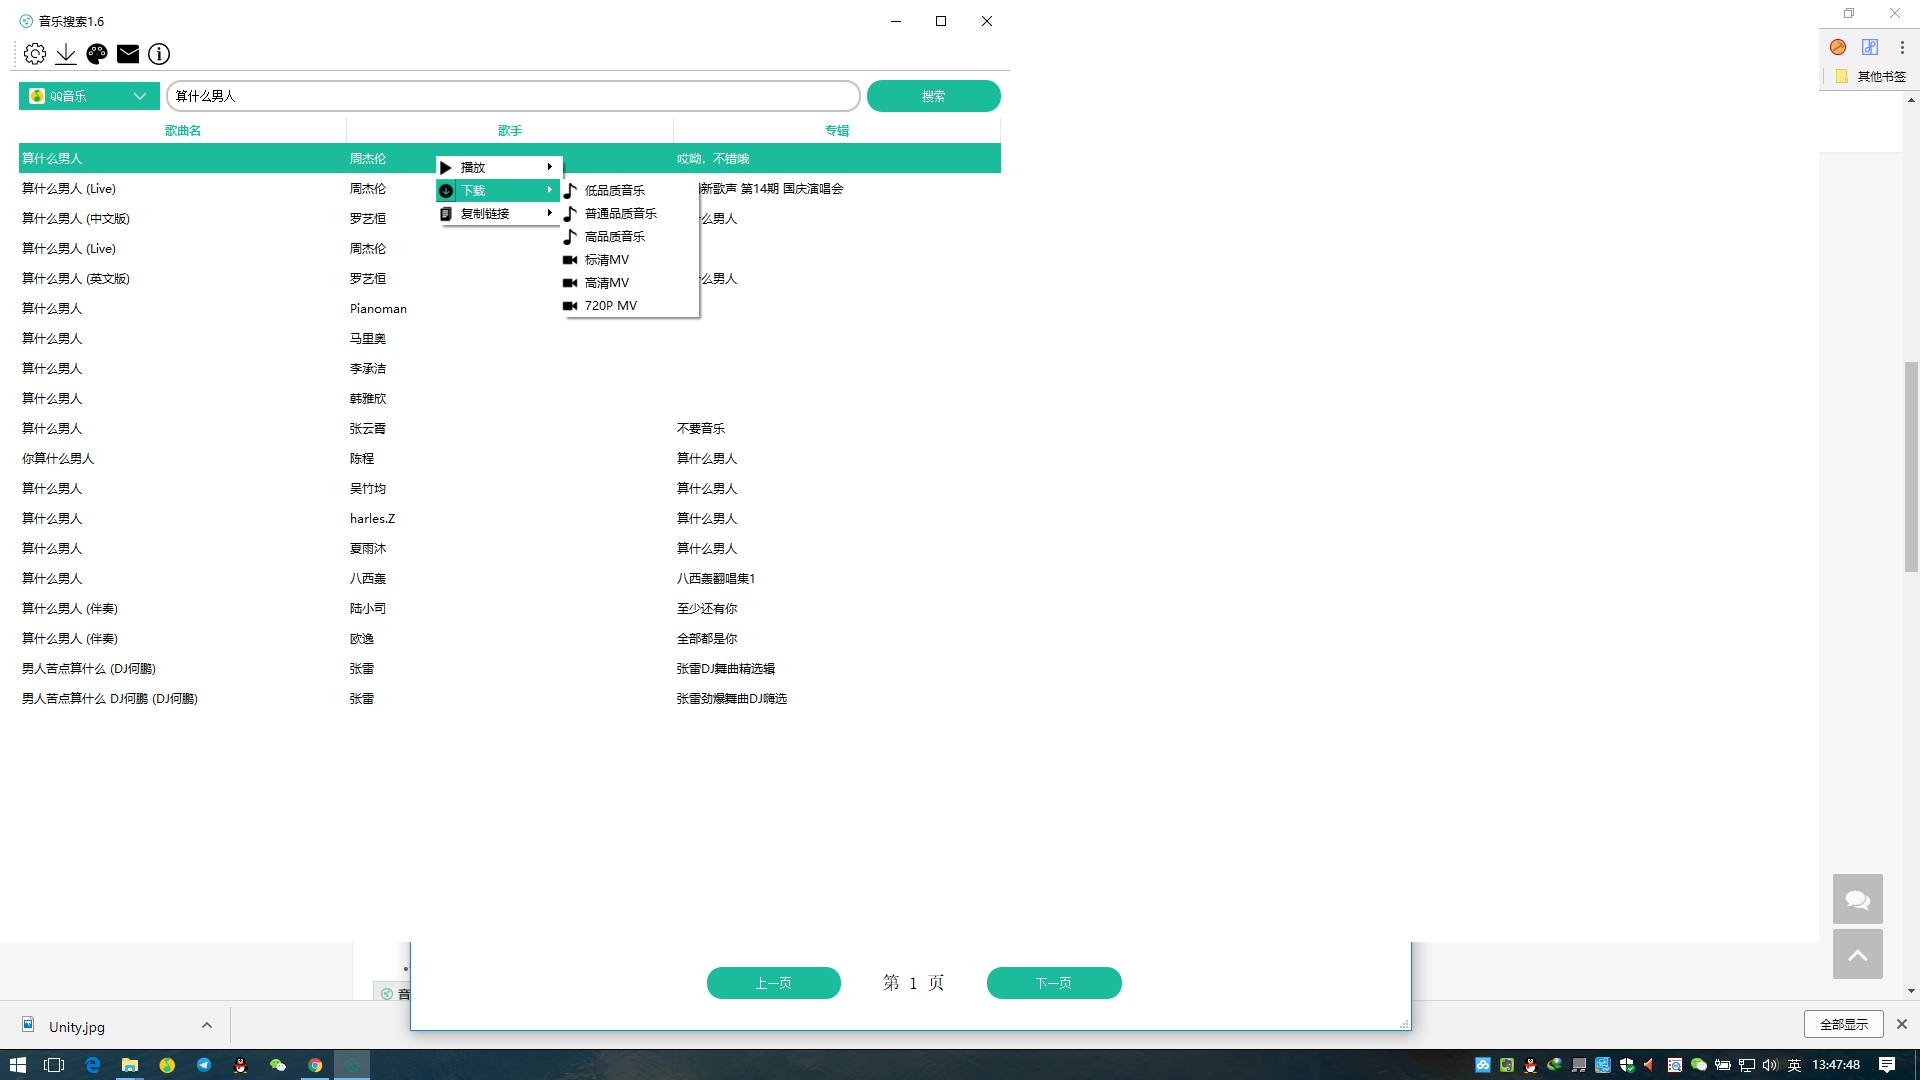1920x1080 pixels.
Task: Click the browser vertical scrollbar thumb
Action: 1911,465
